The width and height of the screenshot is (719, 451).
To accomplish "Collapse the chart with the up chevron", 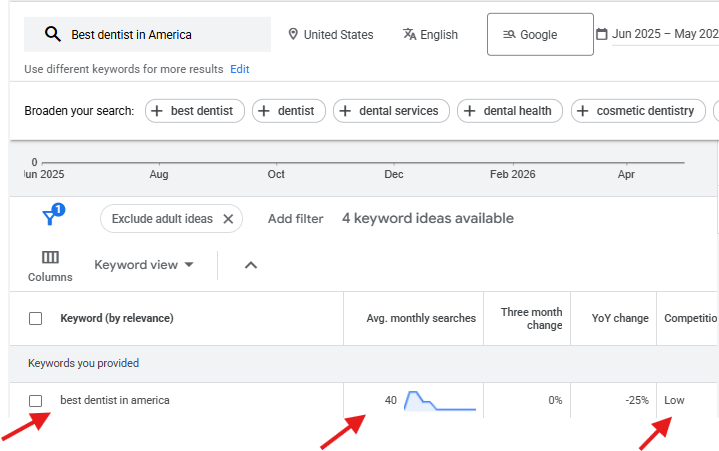I will click(251, 265).
